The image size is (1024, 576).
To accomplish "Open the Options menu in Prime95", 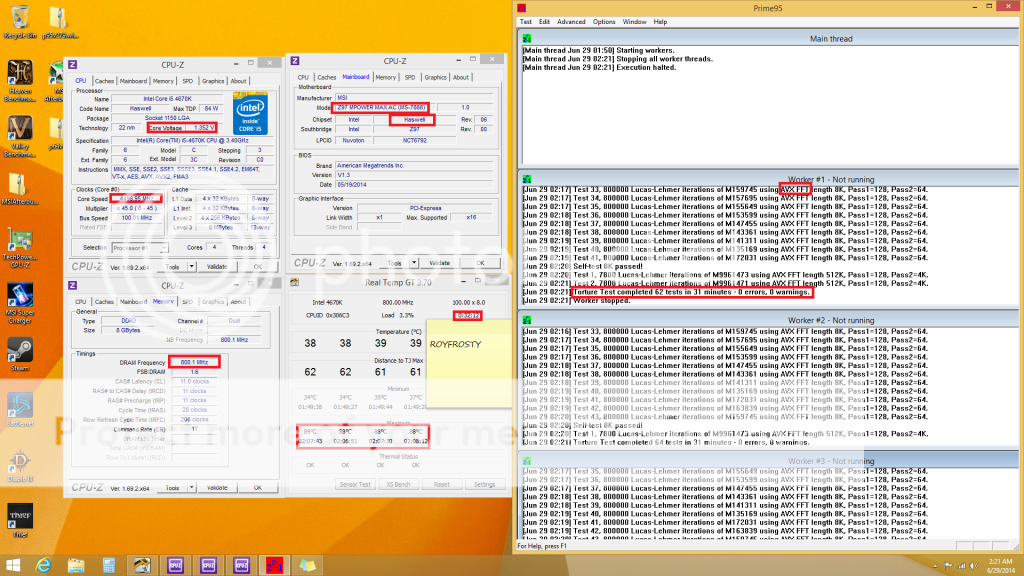I will [x=604, y=21].
